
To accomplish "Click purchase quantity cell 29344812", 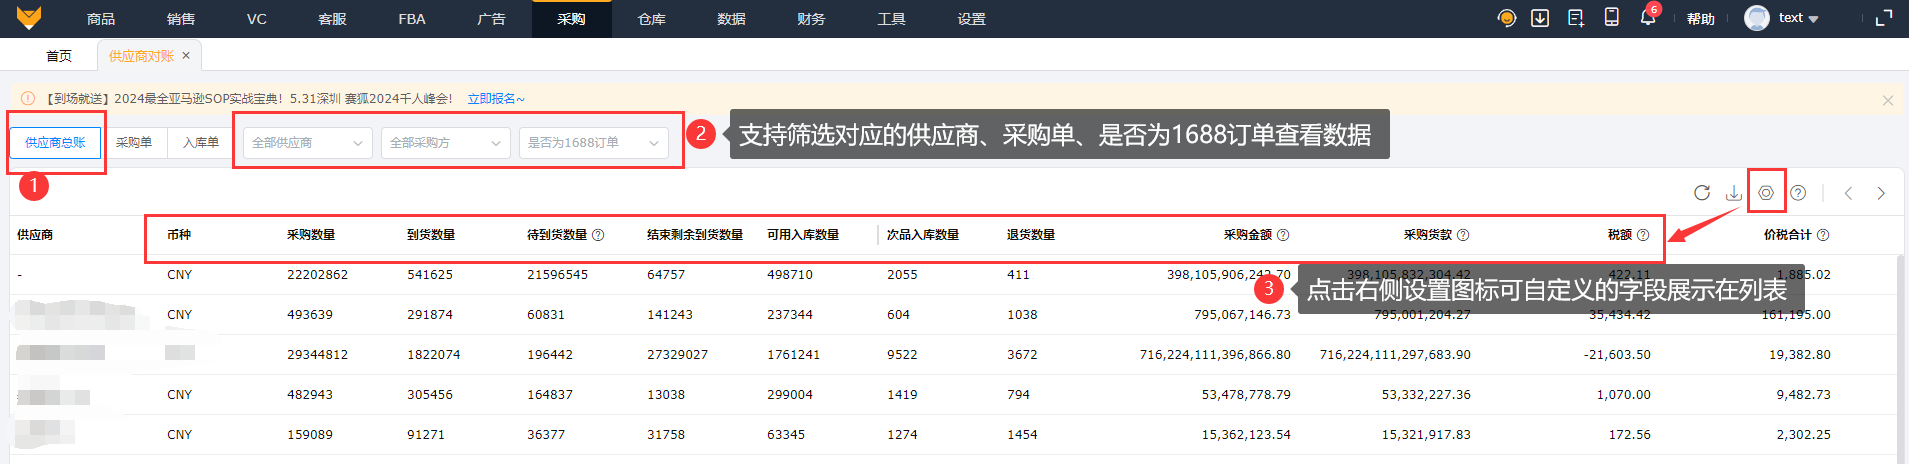I will (317, 355).
